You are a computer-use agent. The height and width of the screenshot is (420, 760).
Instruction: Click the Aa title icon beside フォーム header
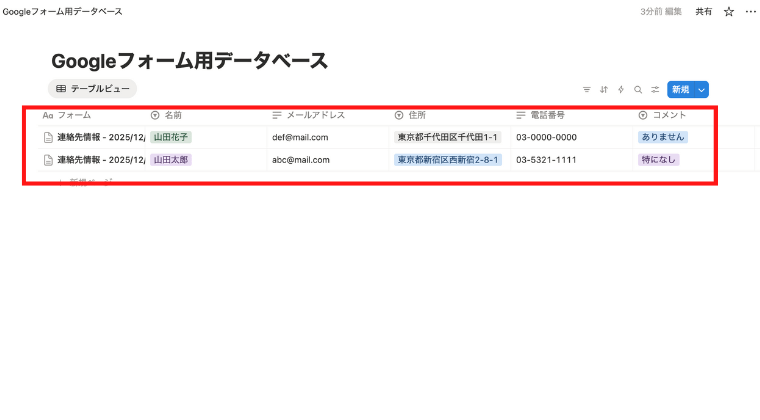48,115
